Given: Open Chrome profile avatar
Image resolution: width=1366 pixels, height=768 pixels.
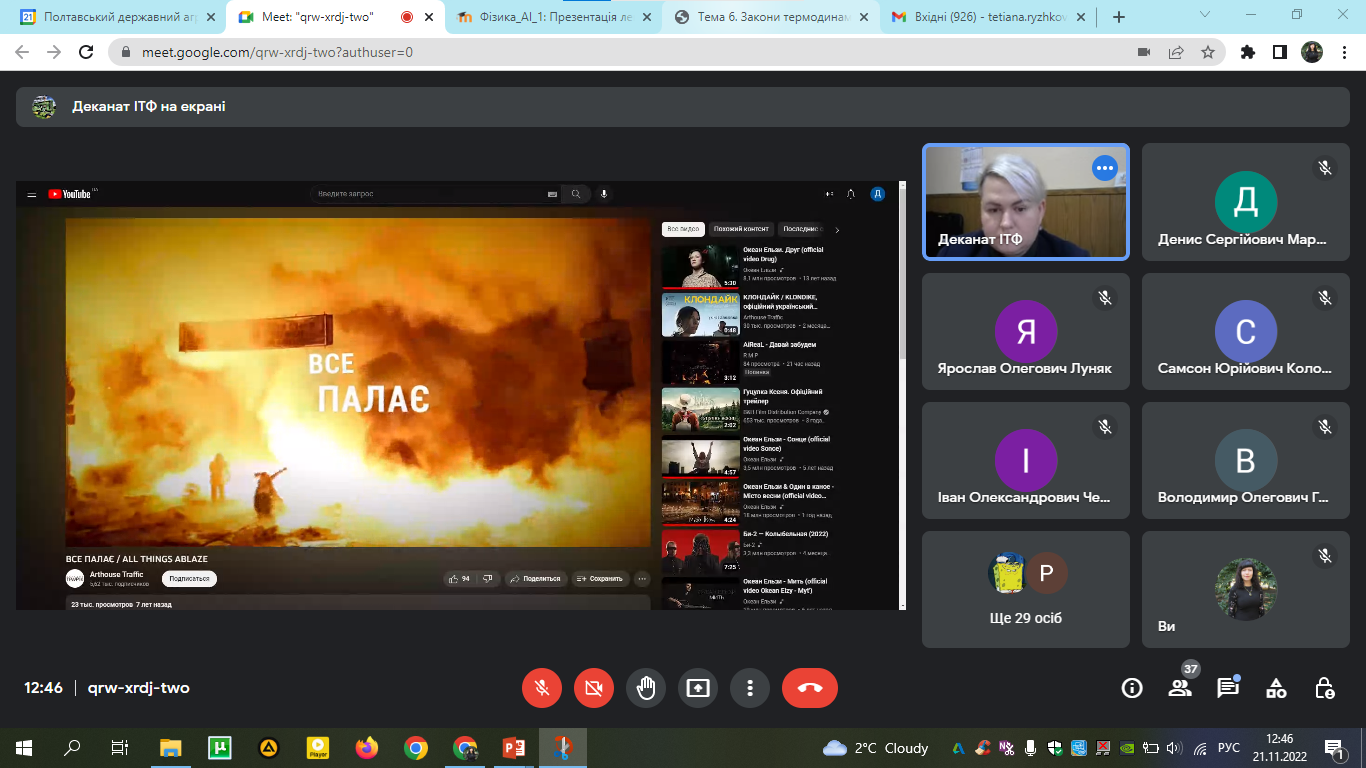Looking at the screenshot, I should [x=1312, y=52].
